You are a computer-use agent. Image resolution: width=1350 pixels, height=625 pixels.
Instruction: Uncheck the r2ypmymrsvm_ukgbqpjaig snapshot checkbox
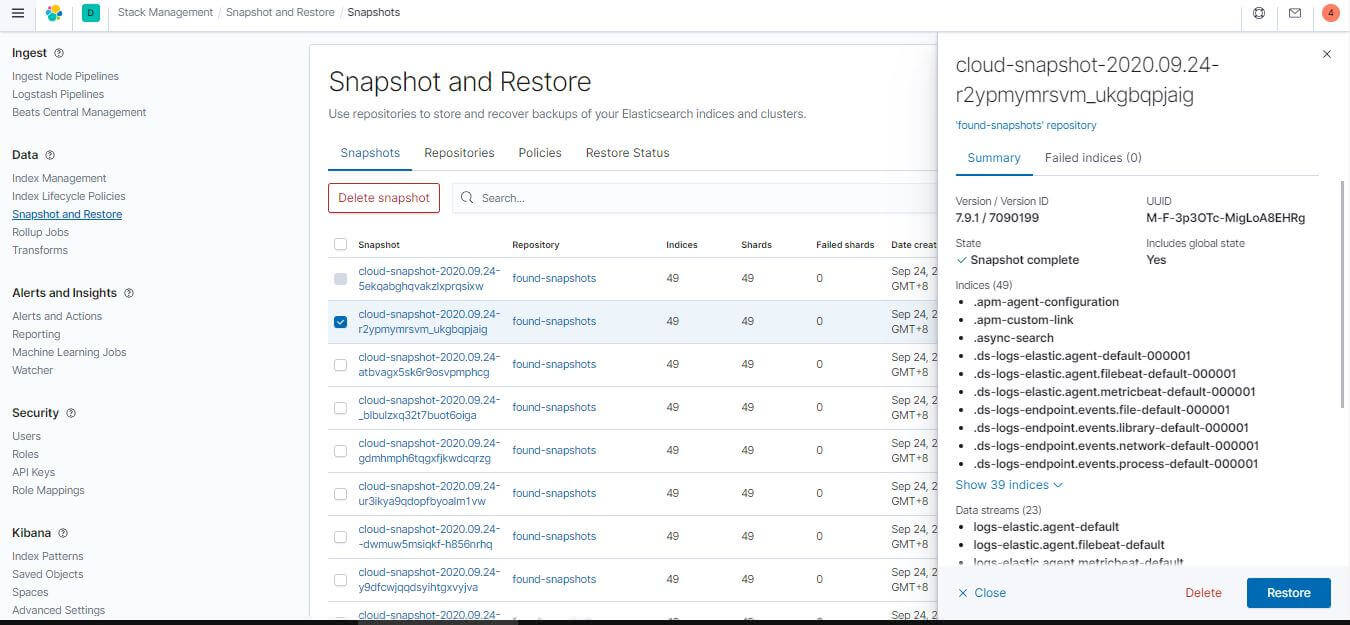tap(341, 322)
